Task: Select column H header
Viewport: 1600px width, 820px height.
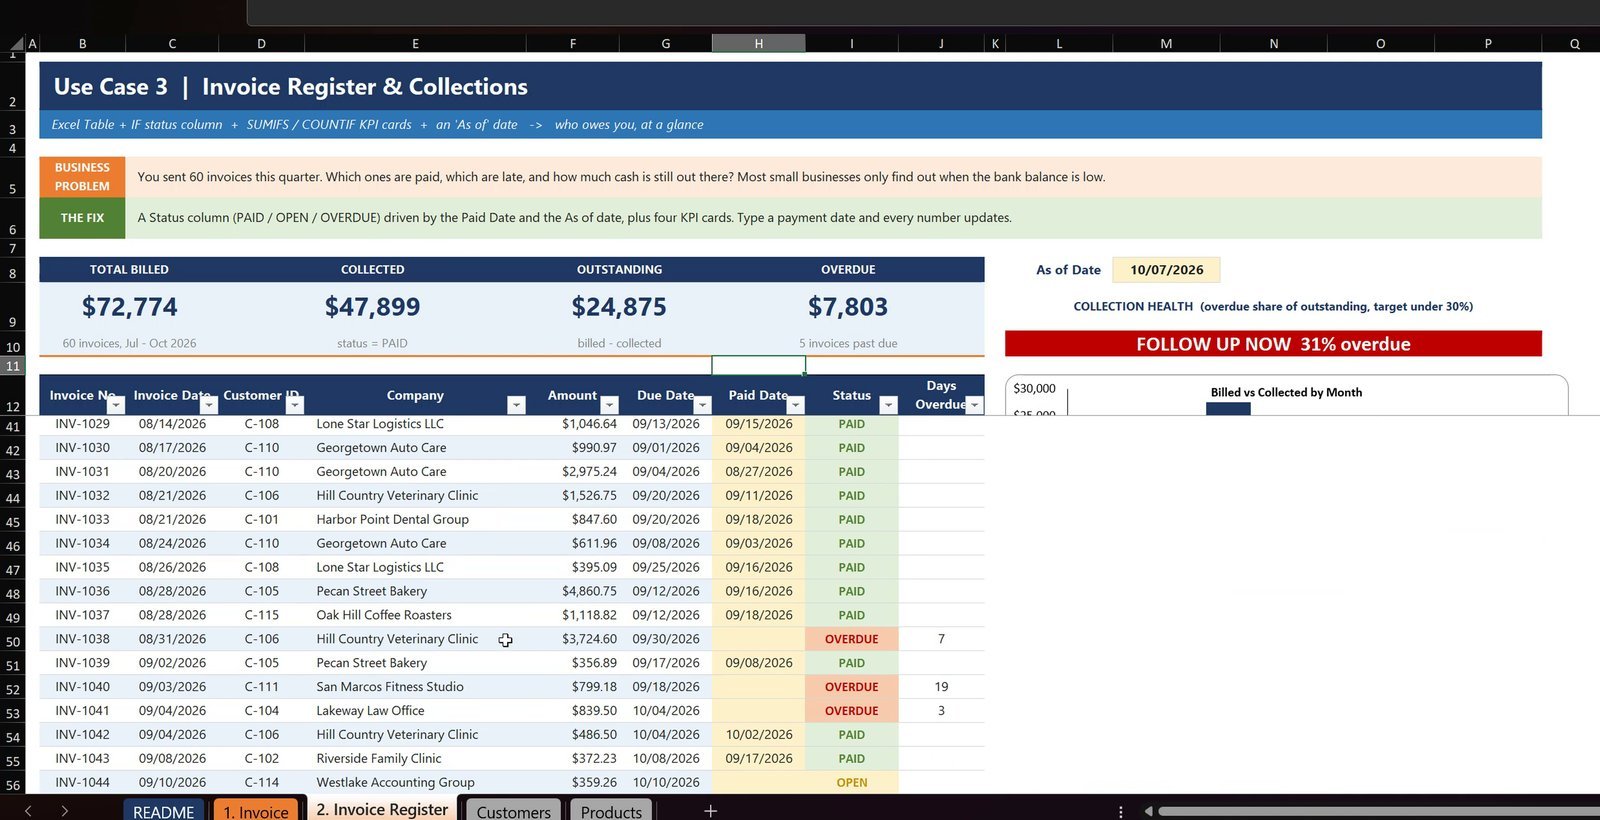Action: [758, 43]
